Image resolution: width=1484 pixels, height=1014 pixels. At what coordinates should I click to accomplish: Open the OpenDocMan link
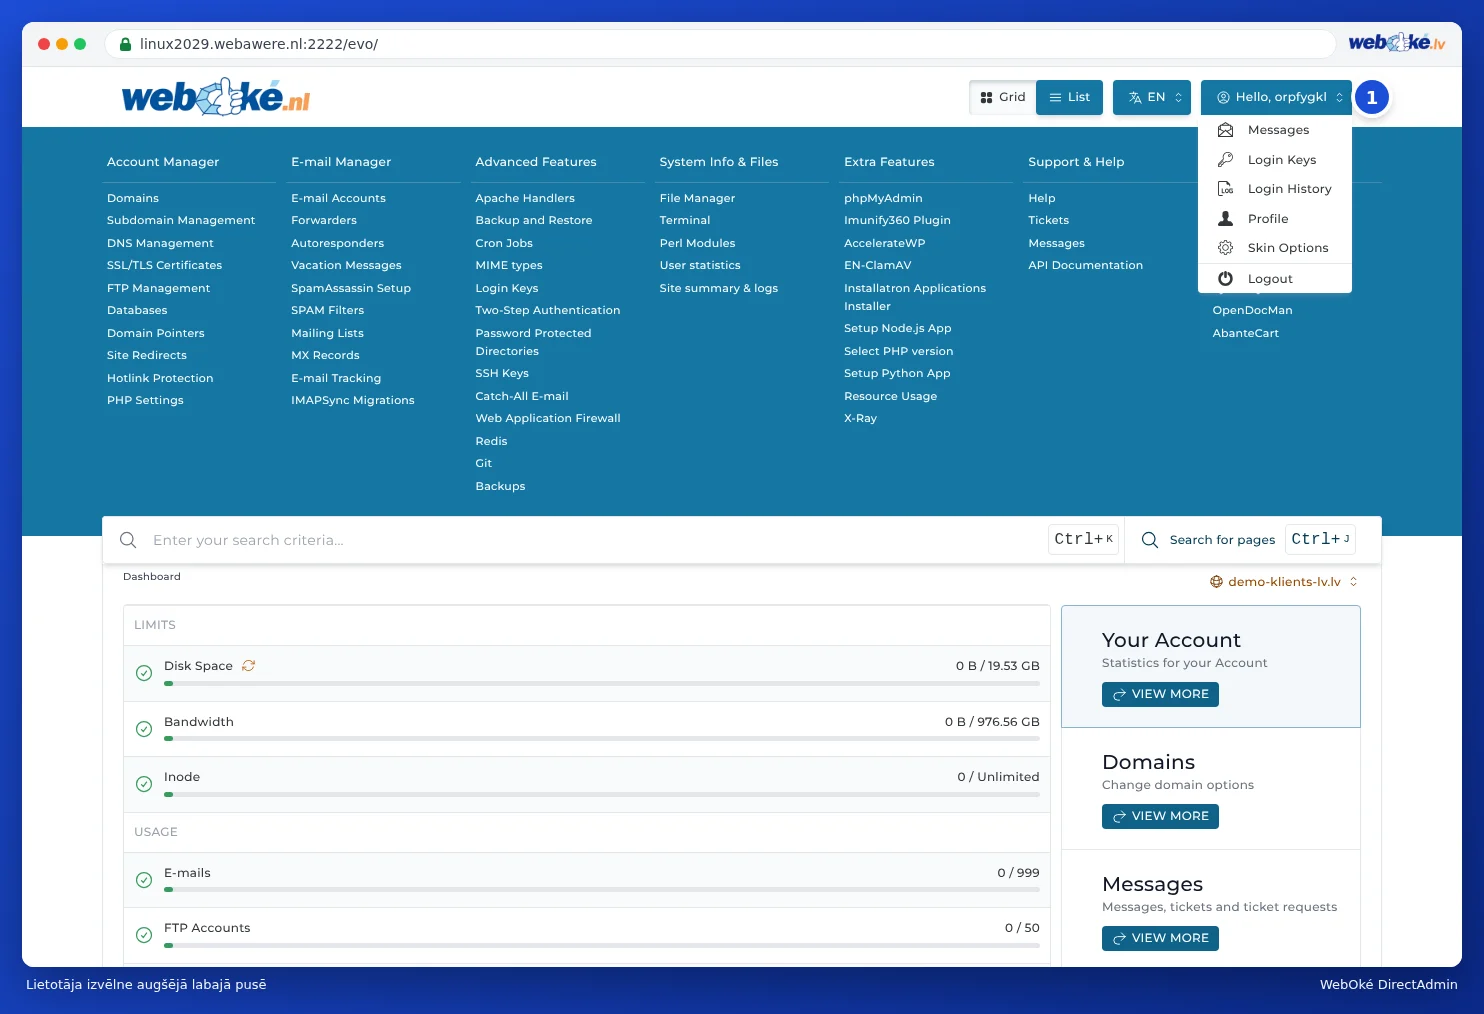(1252, 310)
